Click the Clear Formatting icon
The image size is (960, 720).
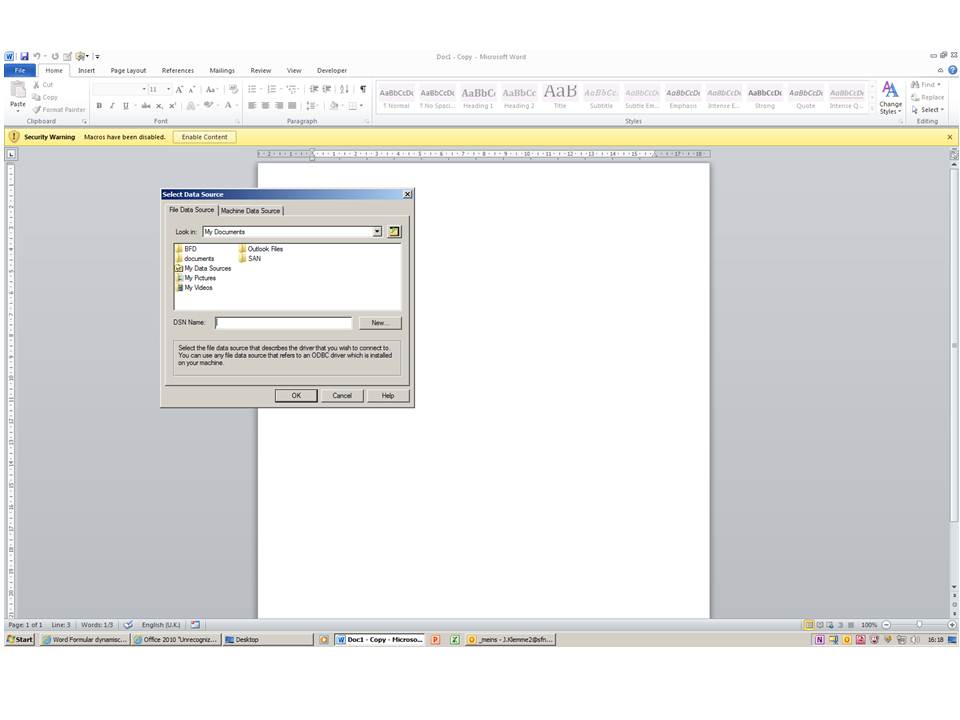[x=233, y=89]
